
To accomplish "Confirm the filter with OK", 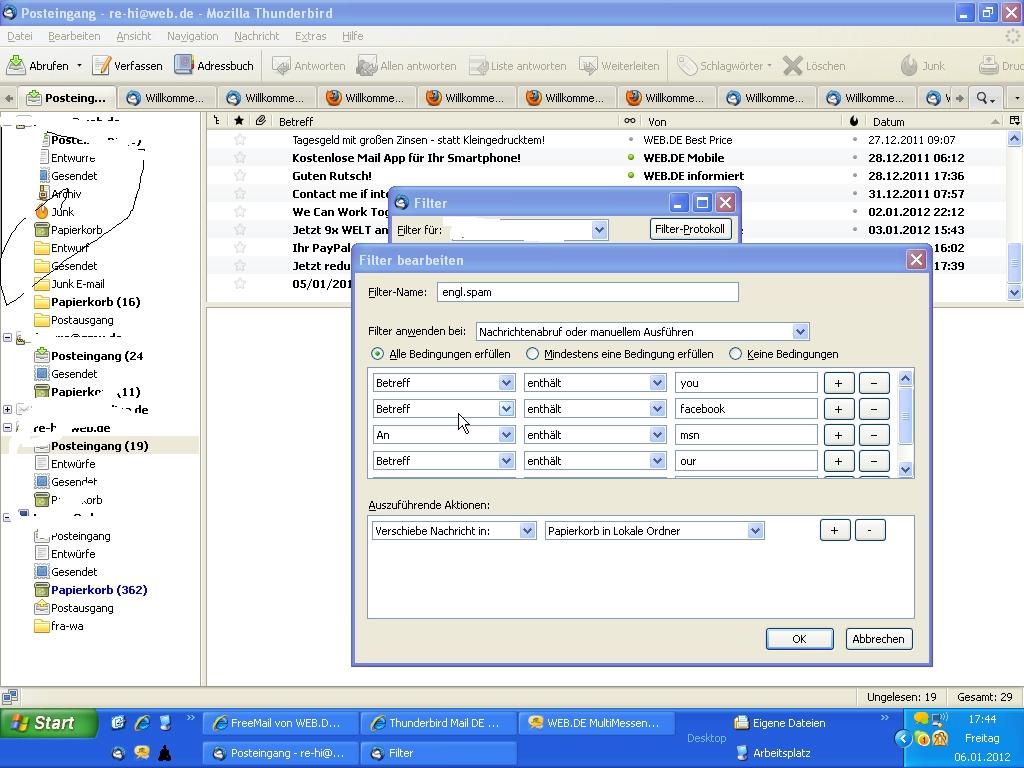I will click(799, 639).
